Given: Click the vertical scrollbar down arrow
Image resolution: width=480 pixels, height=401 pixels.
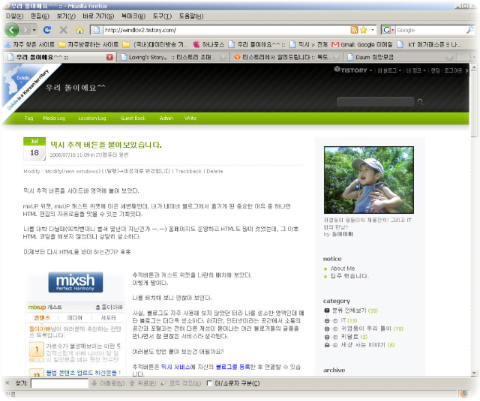Looking at the screenshot, I should coord(474,373).
